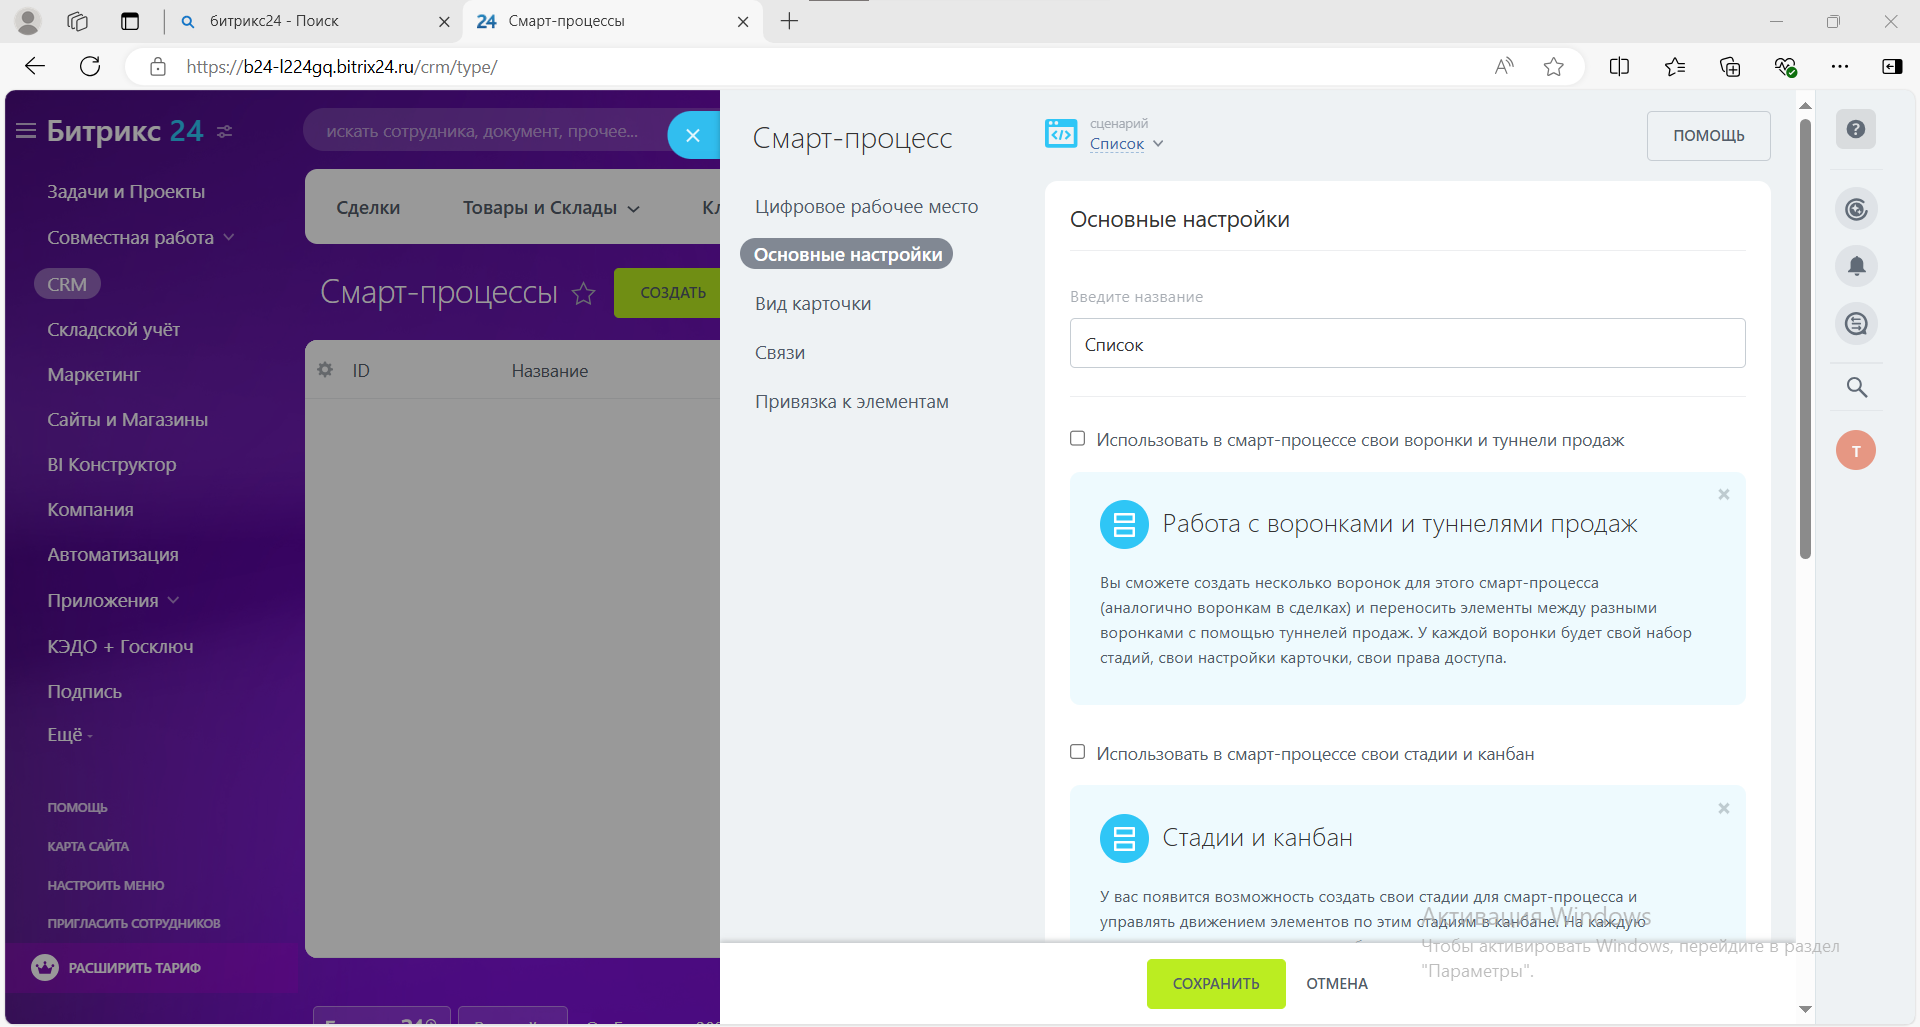The width and height of the screenshot is (1920, 1027).
Task: Open the CRM sidebar item
Action: pyautogui.click(x=67, y=284)
